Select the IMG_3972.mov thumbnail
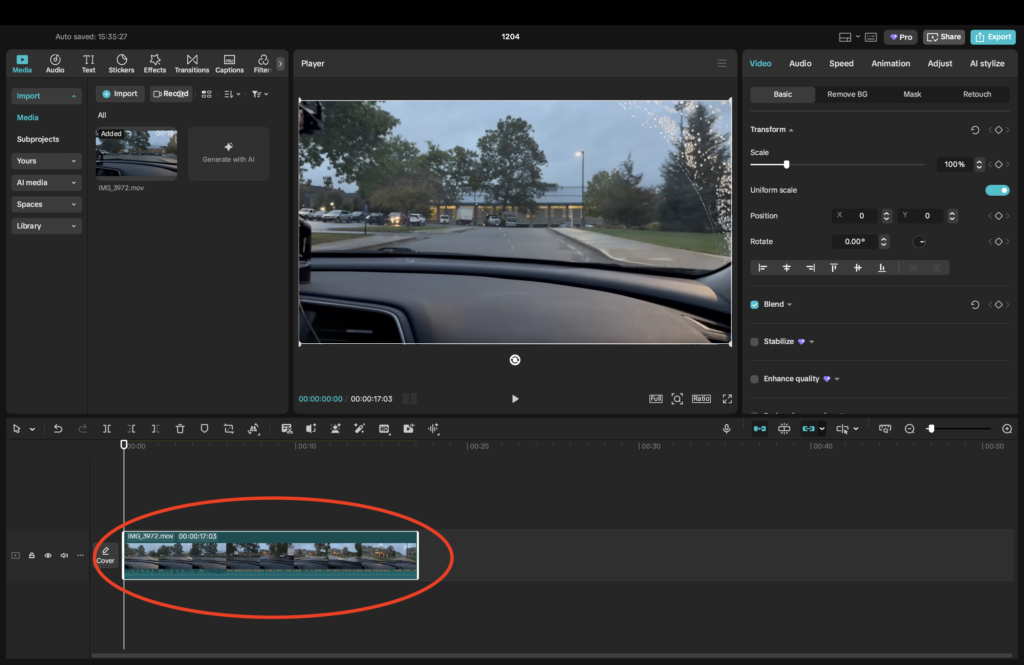 click(x=137, y=155)
